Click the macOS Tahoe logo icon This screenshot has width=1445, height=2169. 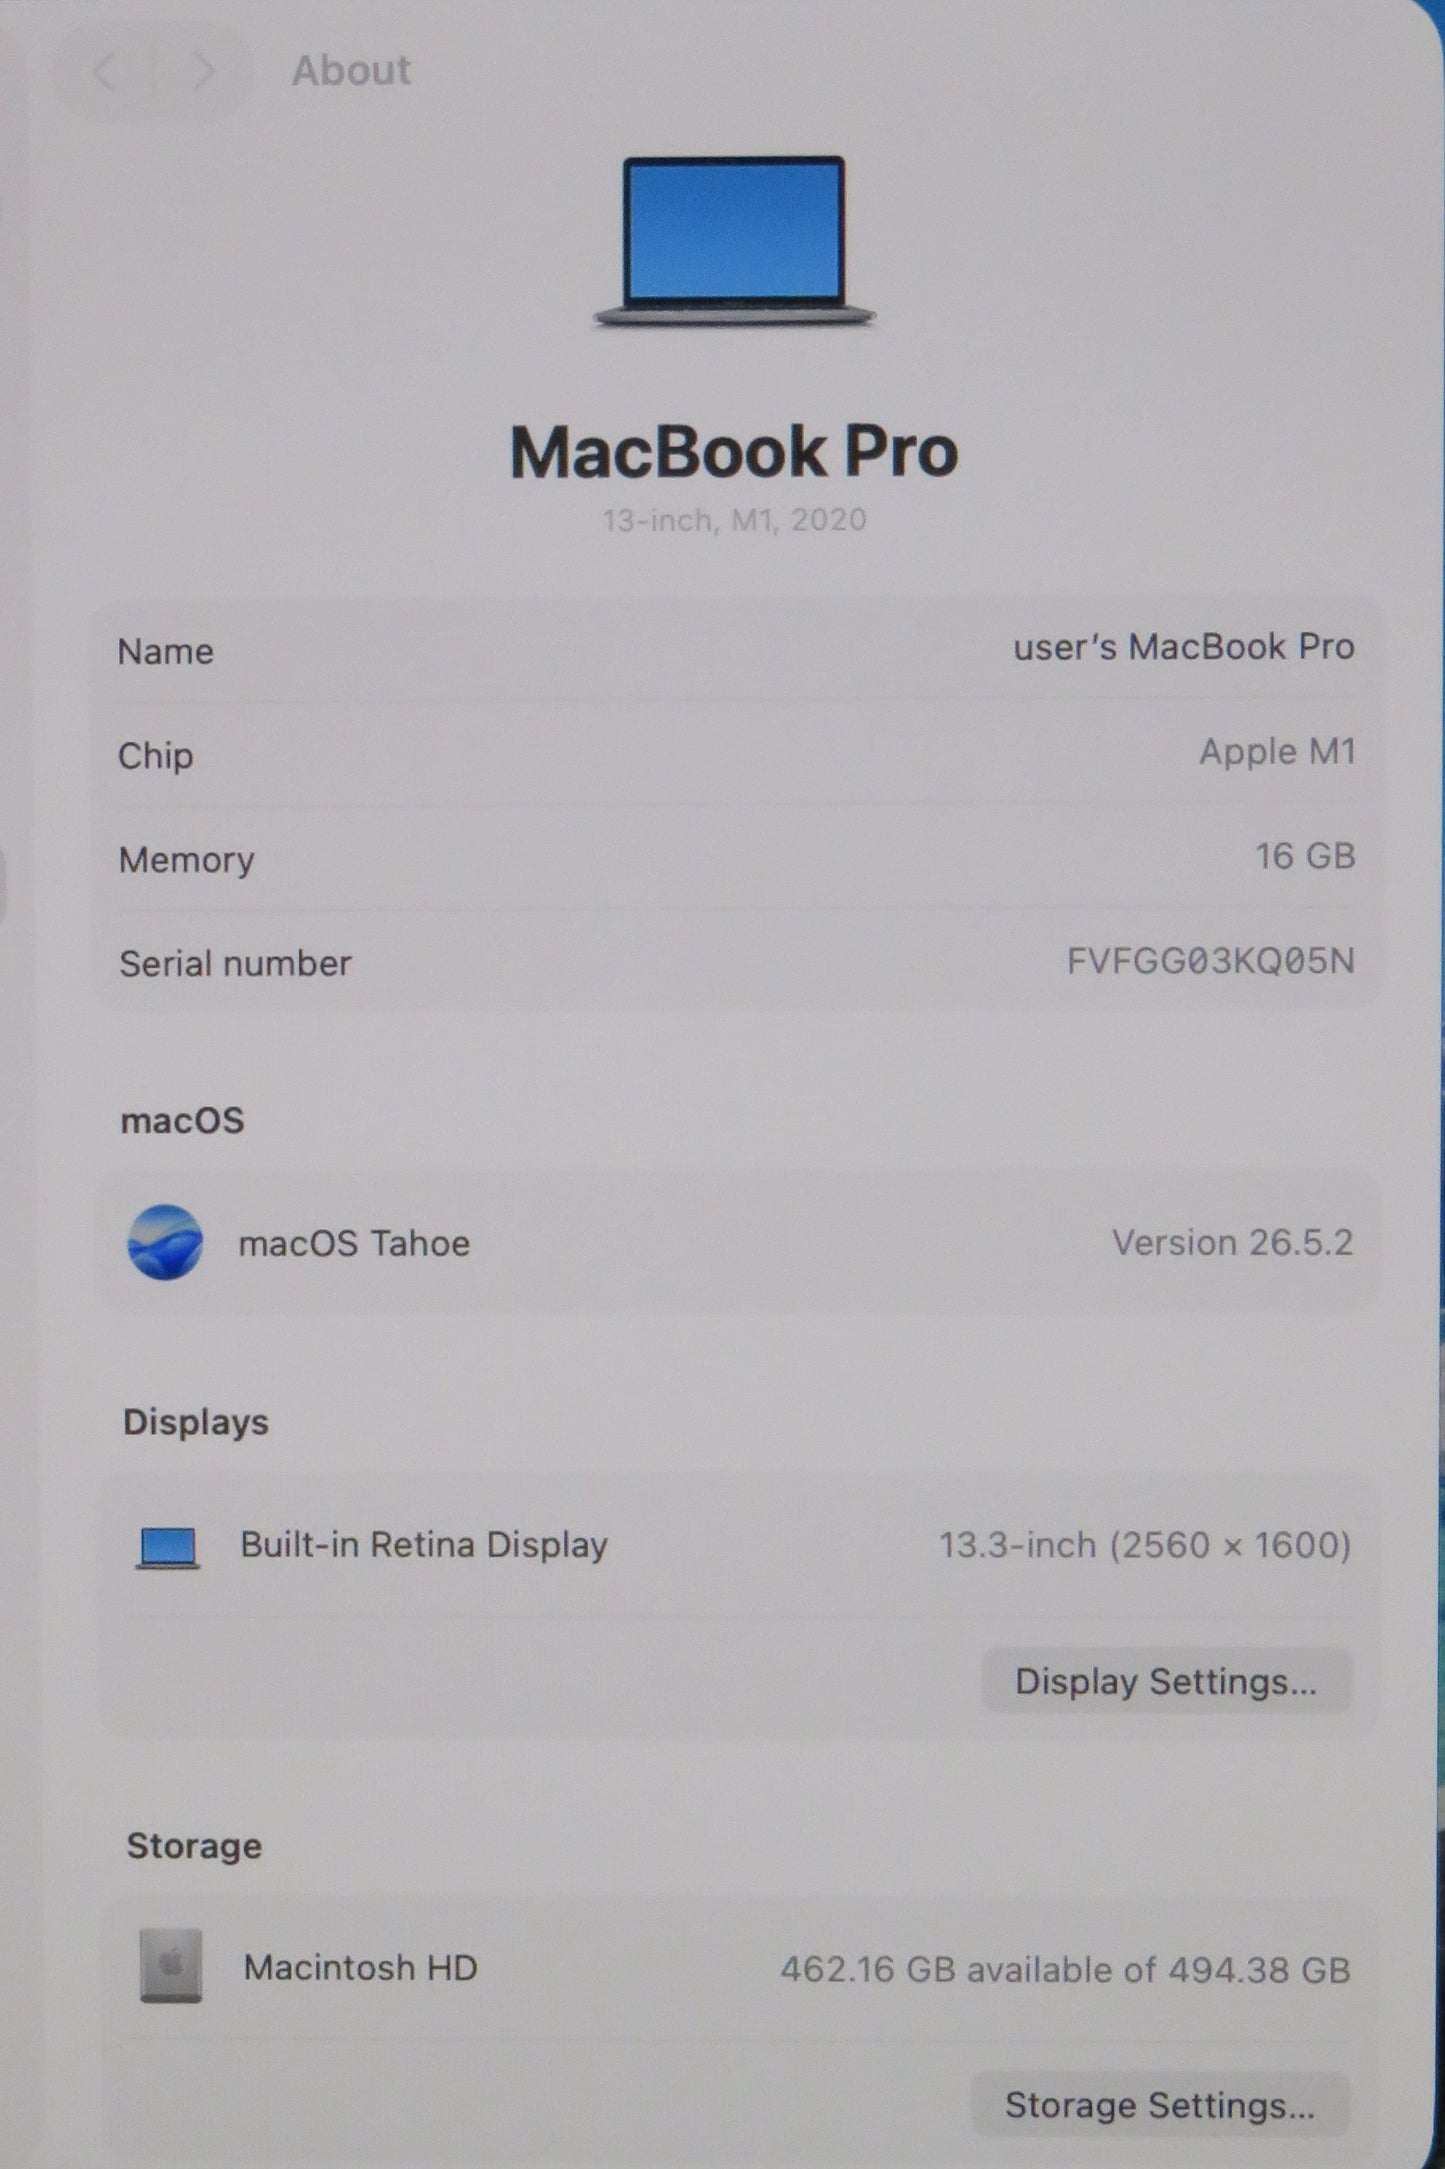coord(166,1242)
